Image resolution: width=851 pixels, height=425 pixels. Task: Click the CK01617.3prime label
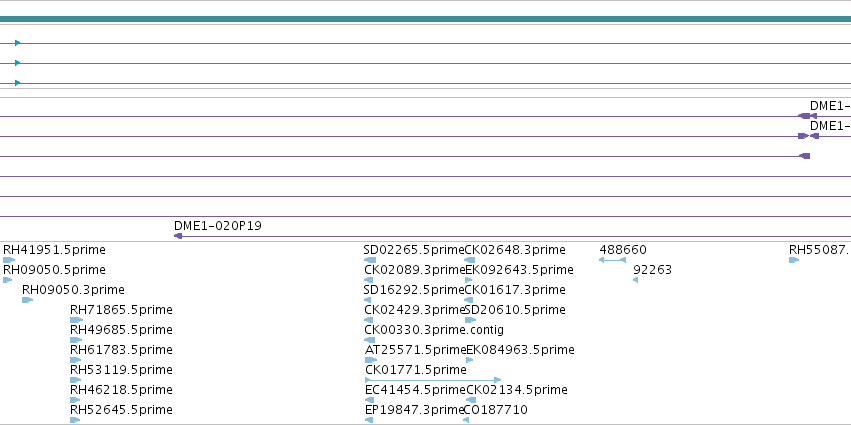pos(515,290)
